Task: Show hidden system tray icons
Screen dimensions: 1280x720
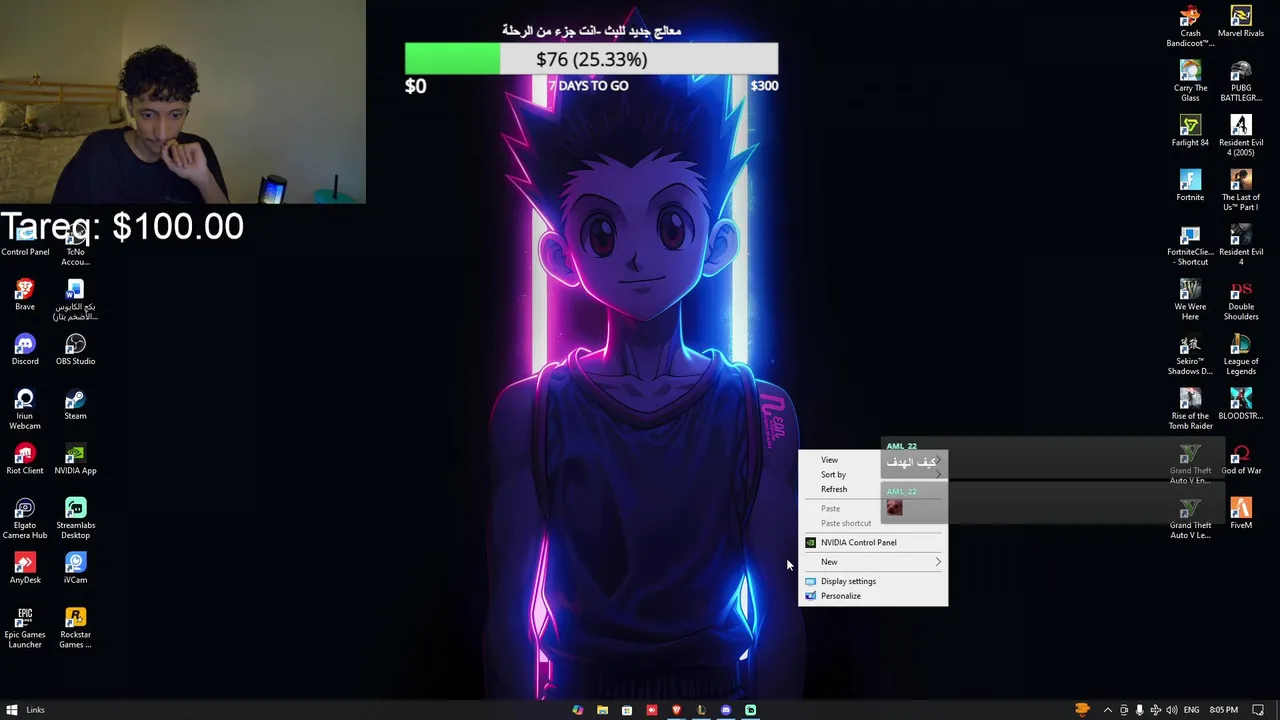Action: click(1107, 710)
